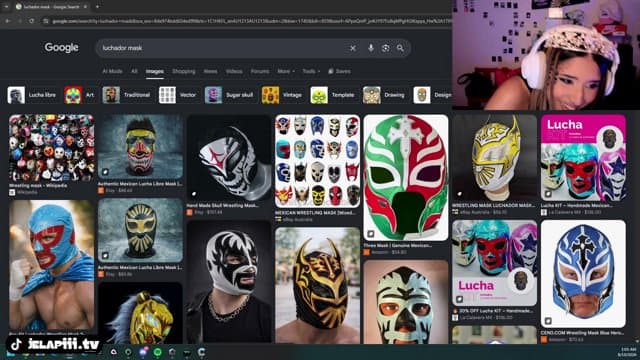
Task: Open Lucha thumbnail with pink text at bottom
Action: (x=494, y=263)
